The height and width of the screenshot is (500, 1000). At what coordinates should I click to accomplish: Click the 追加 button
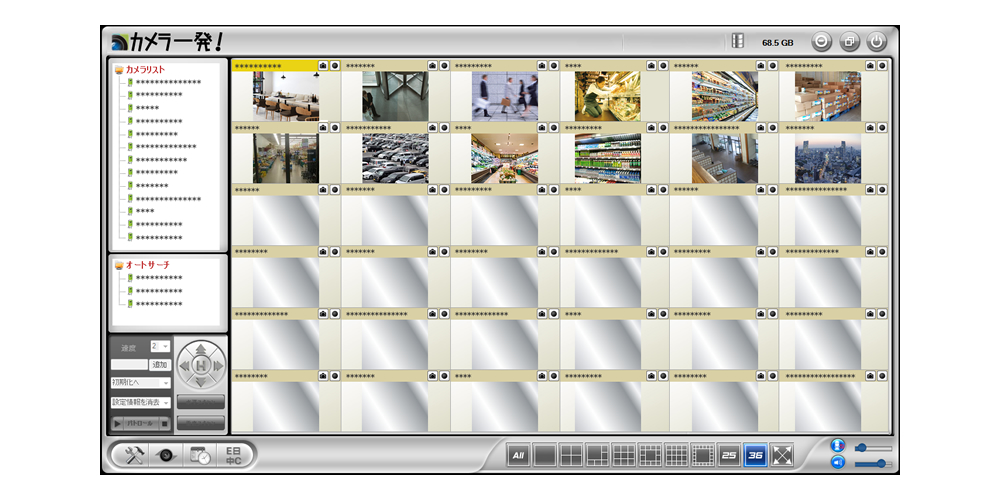click(x=160, y=364)
